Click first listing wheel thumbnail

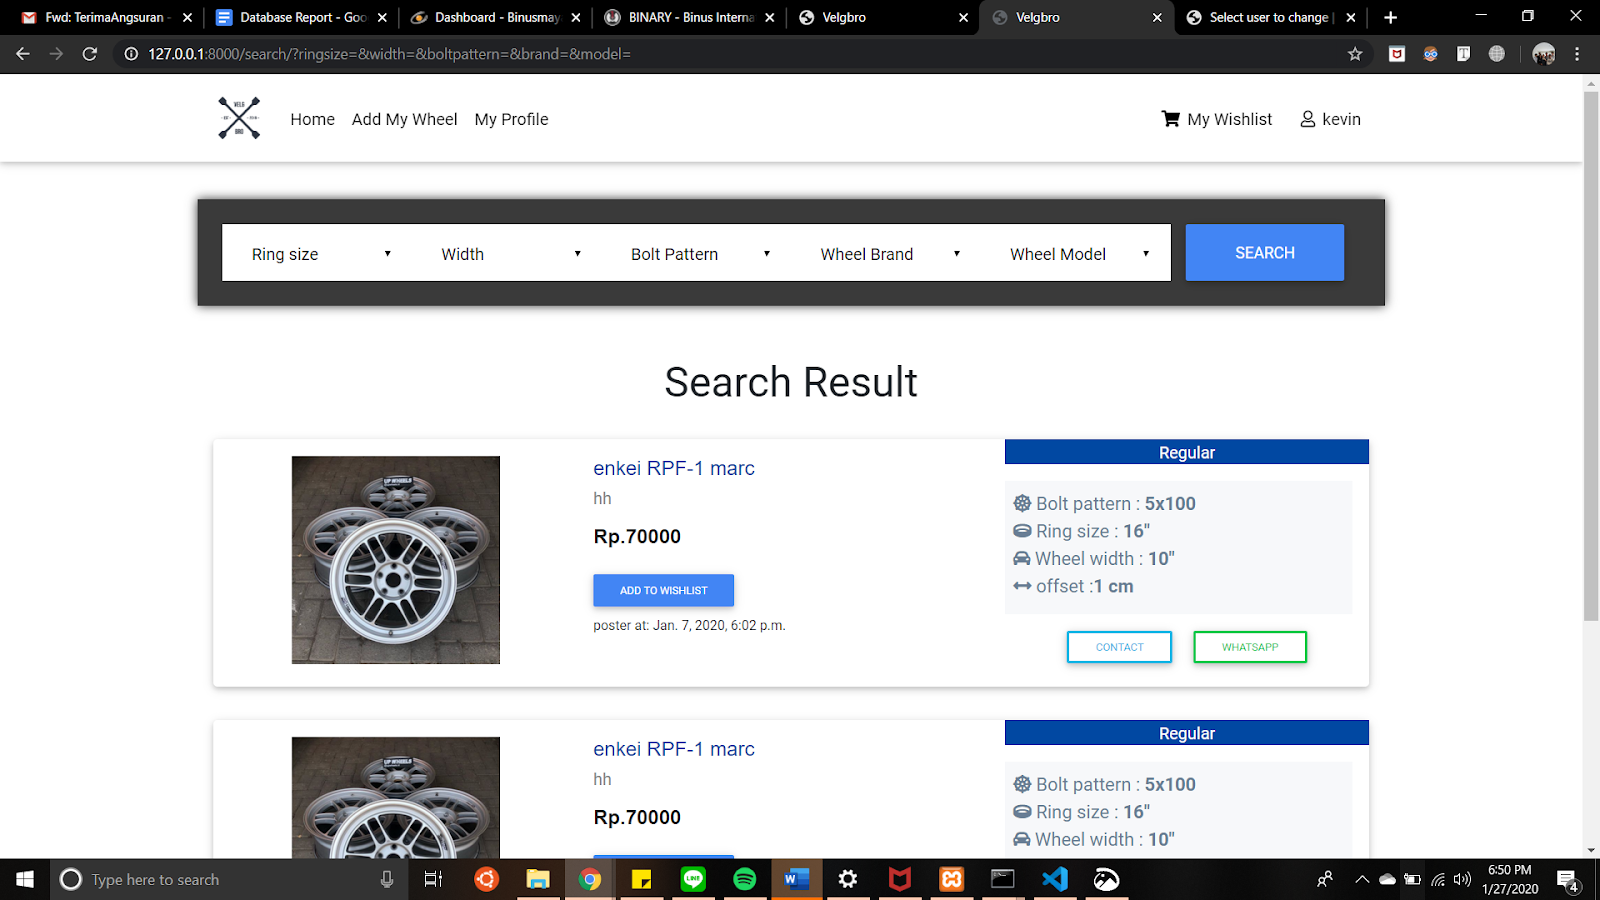[396, 560]
